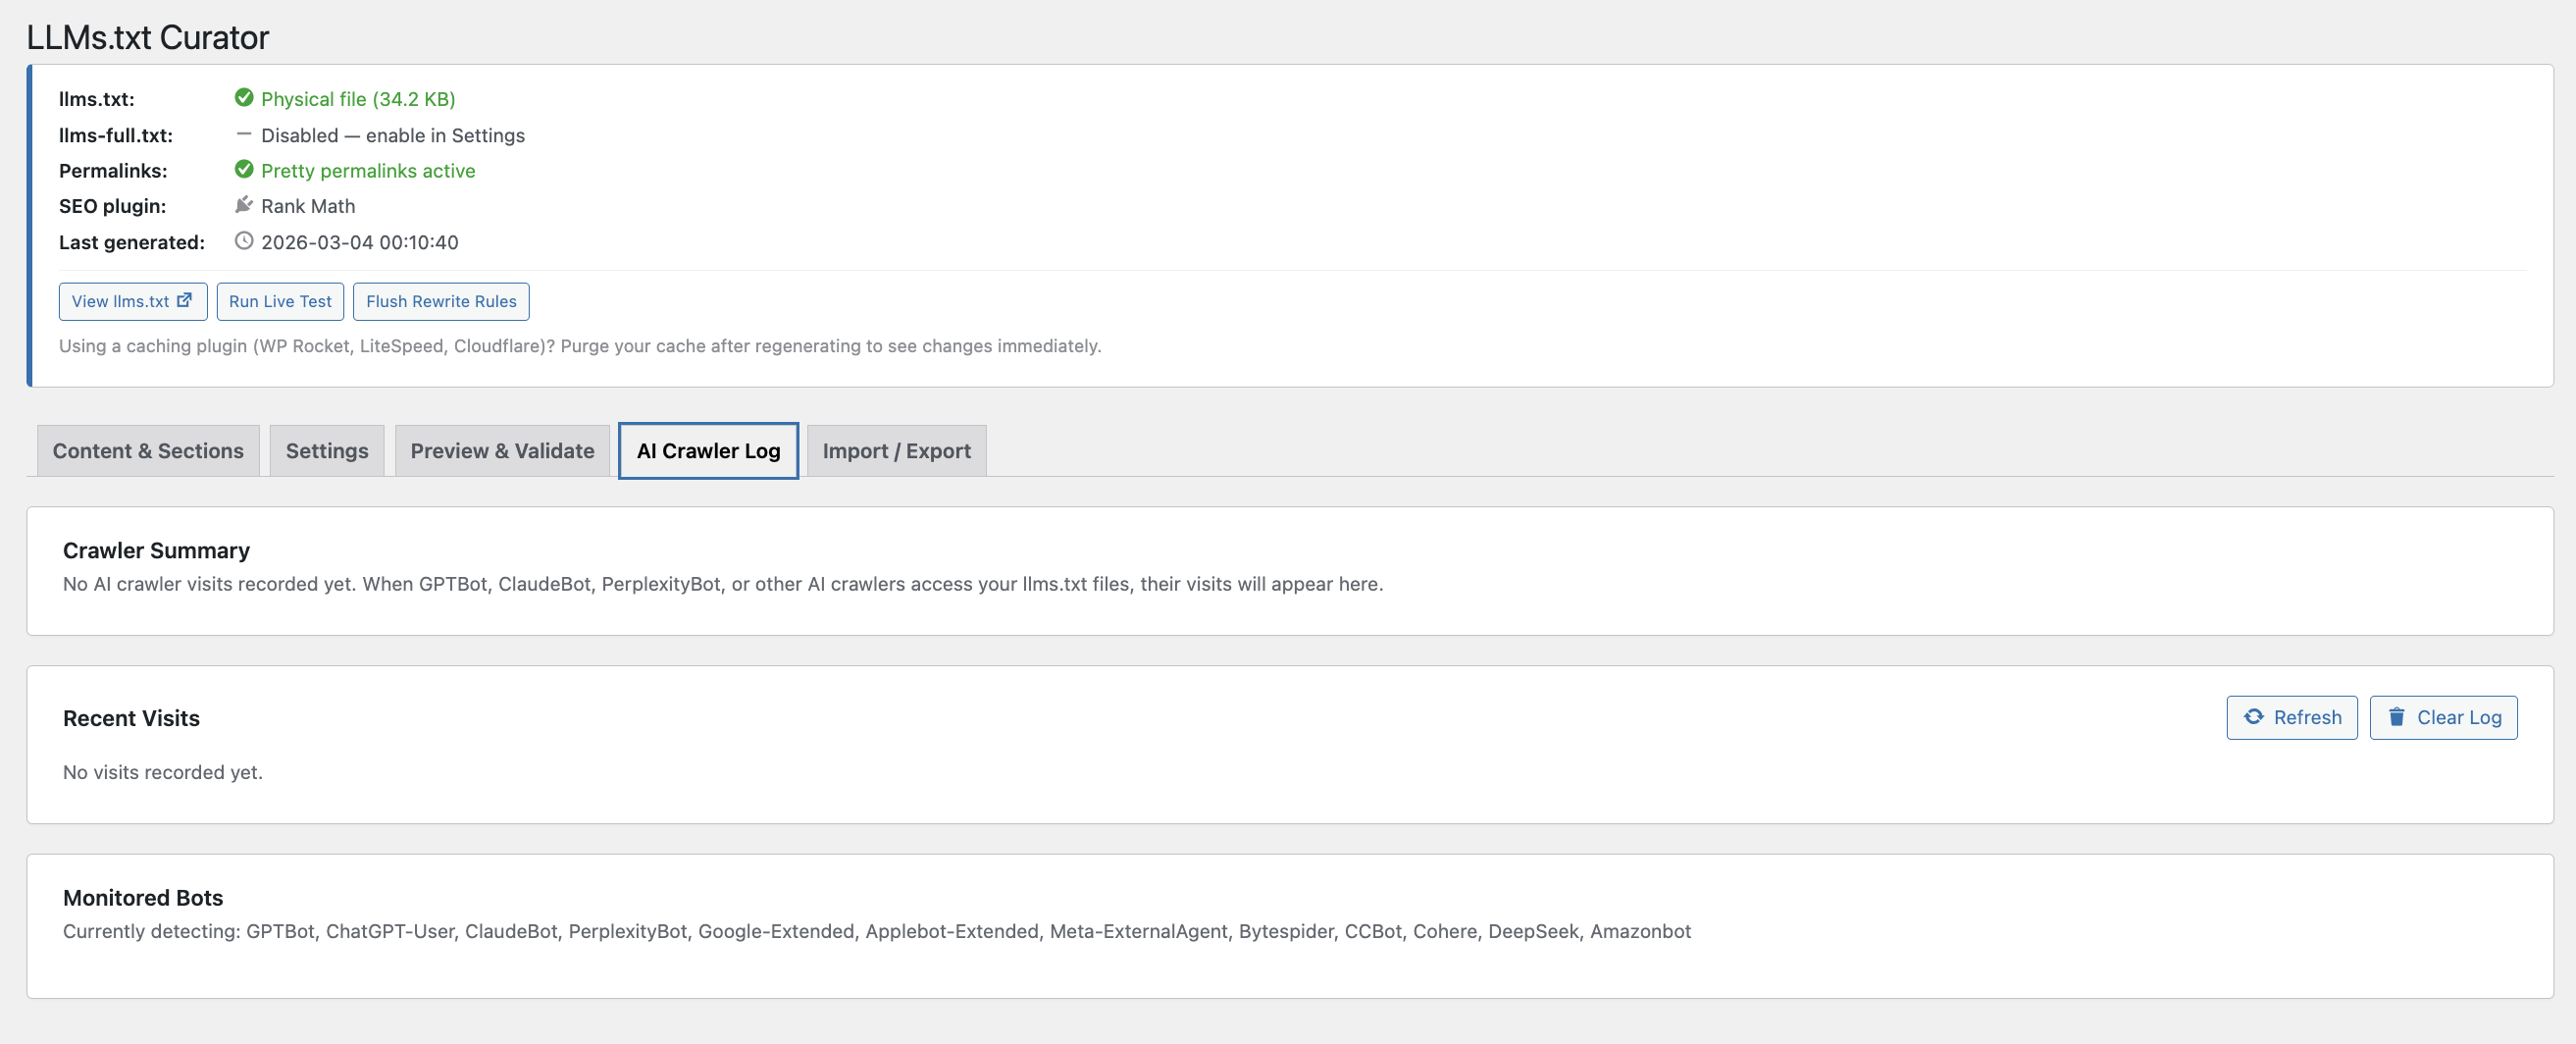
Task: Switch to the Import / Export tab
Action: click(895, 450)
